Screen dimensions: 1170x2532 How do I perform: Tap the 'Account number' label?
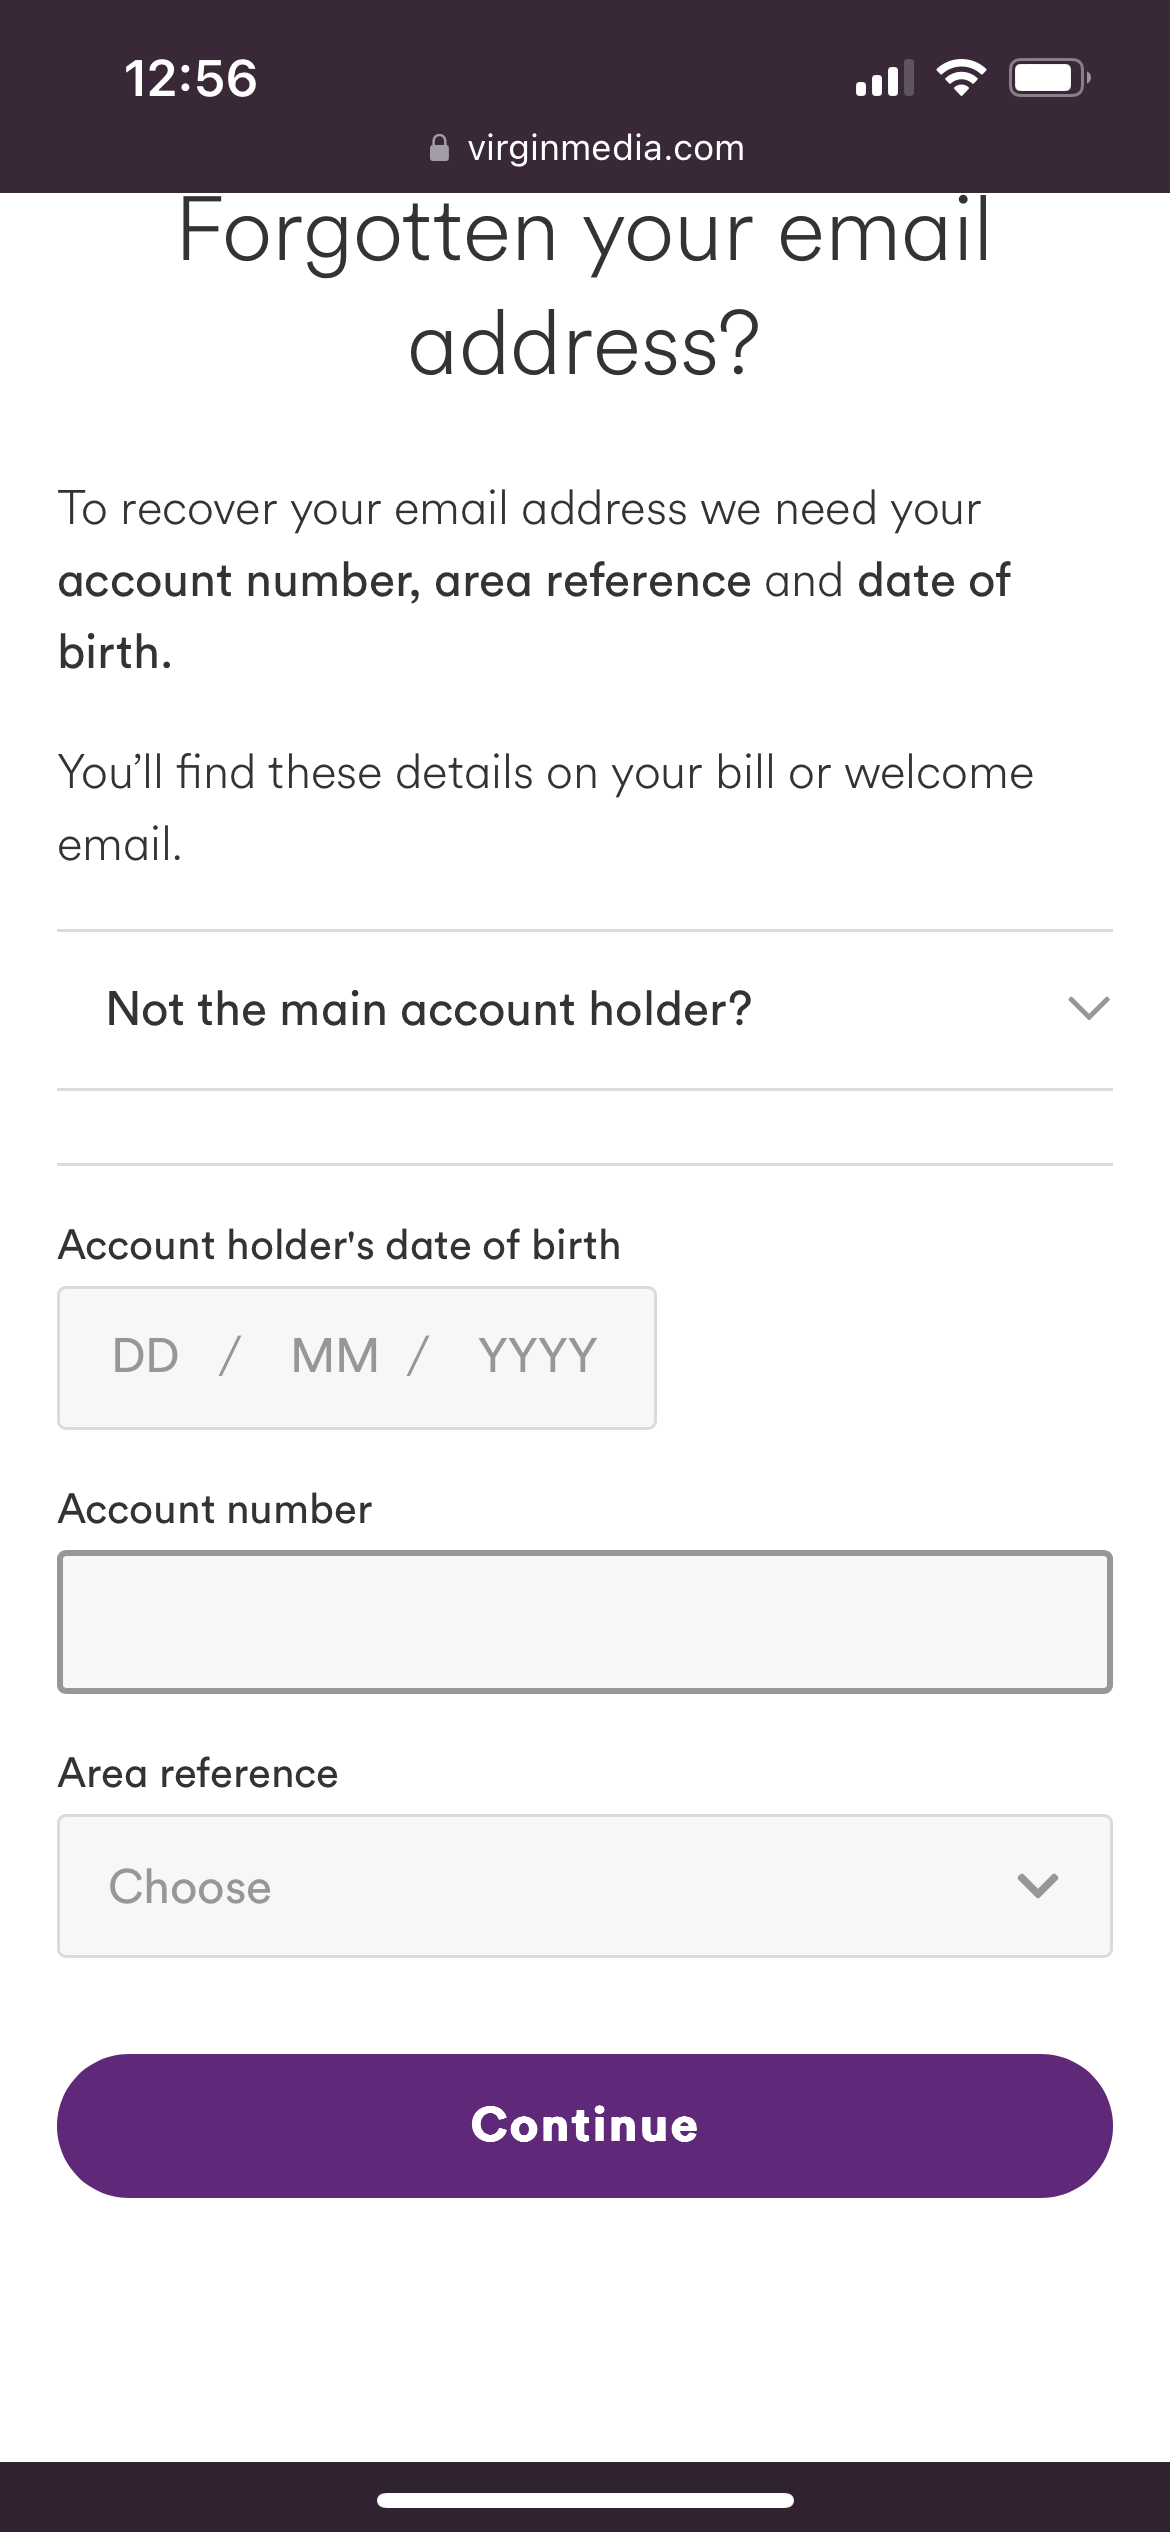click(215, 1509)
